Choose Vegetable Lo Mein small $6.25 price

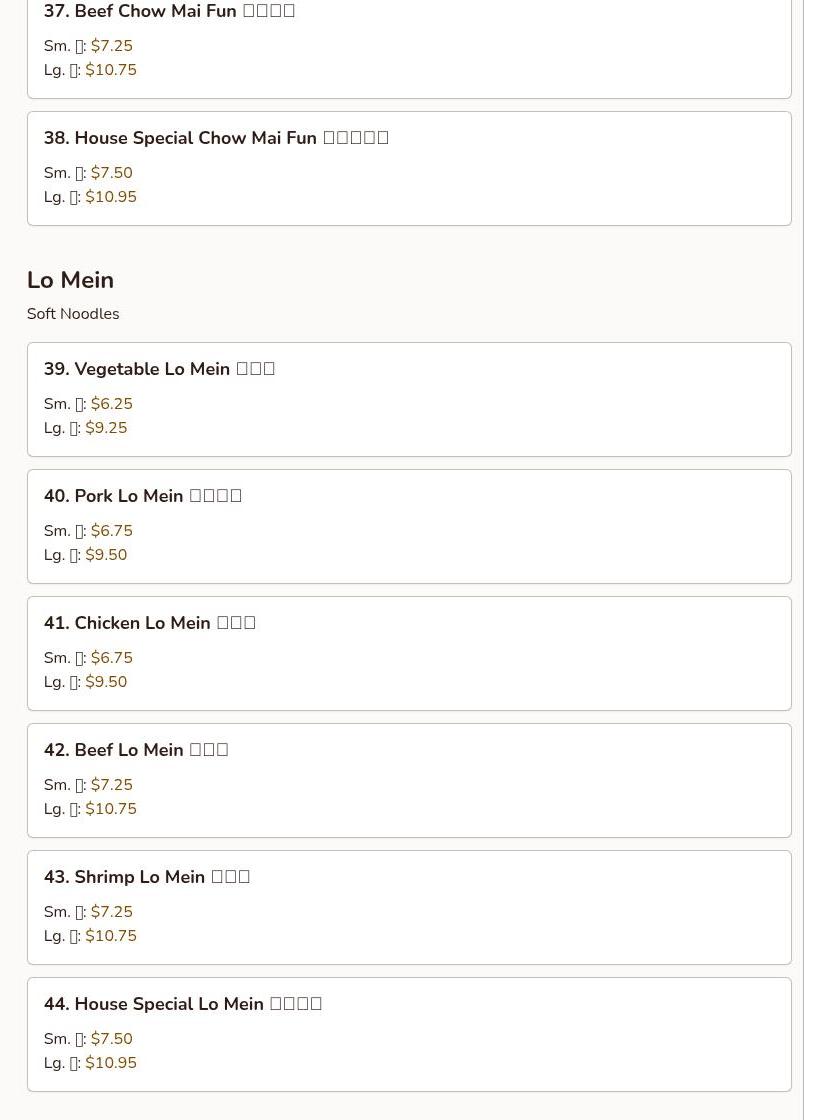(x=111, y=404)
